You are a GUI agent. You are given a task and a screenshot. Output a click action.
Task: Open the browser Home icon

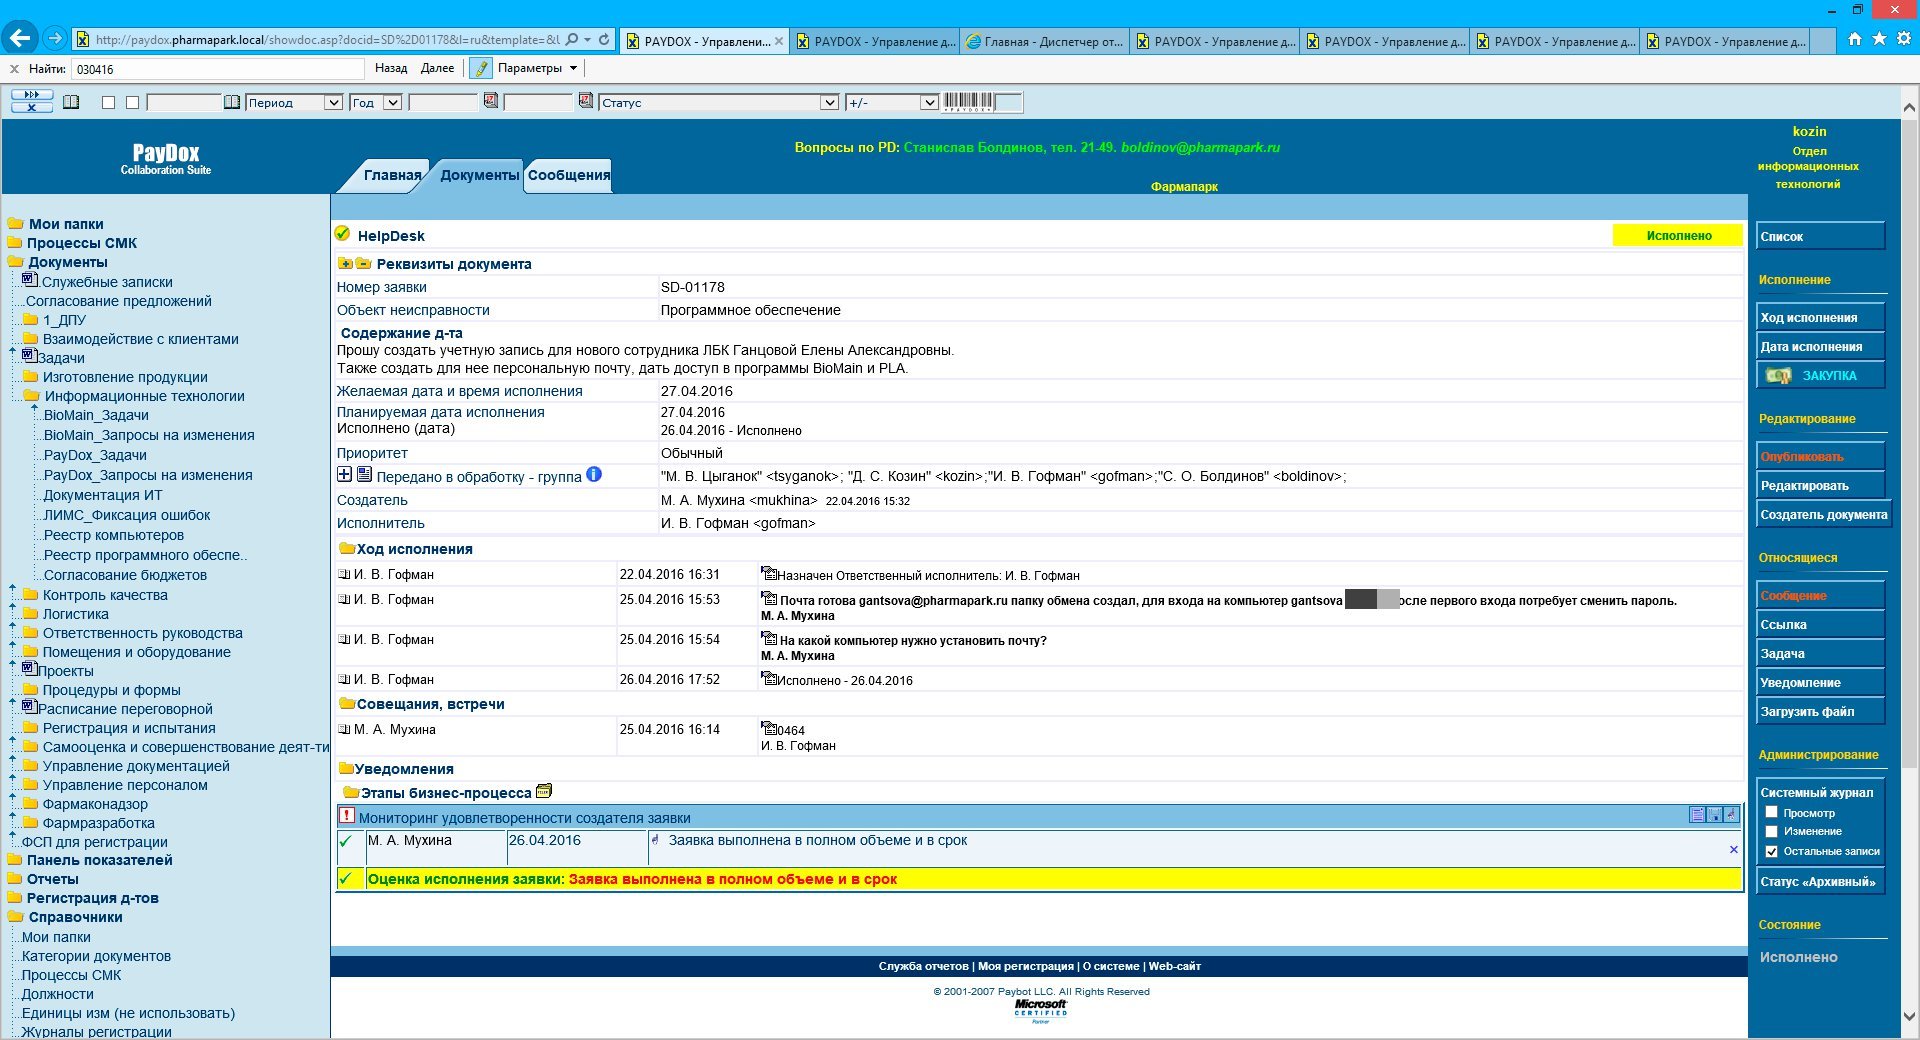1855,39
